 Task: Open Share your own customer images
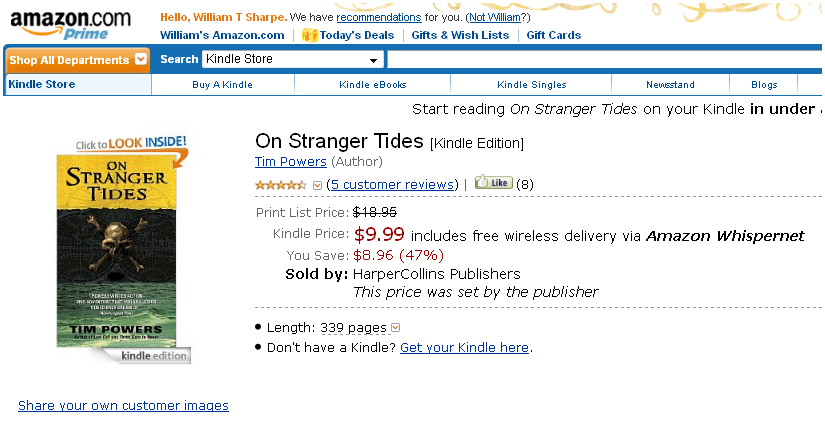[x=123, y=406]
